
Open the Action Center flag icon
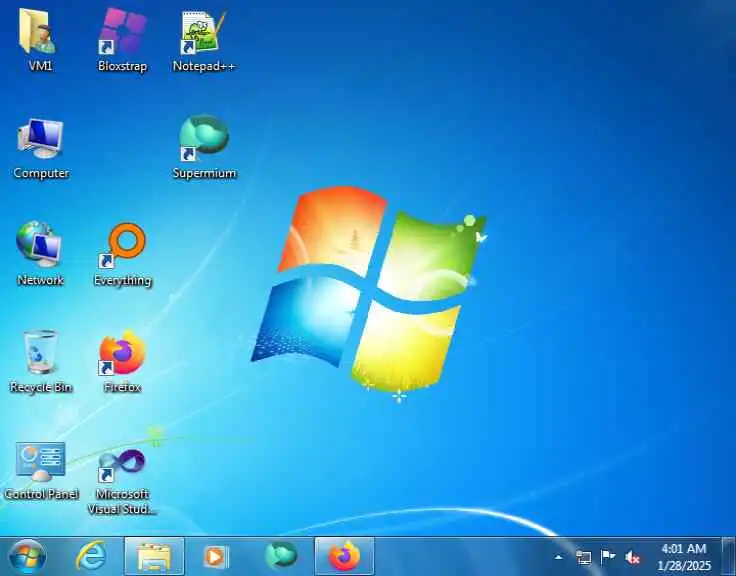click(x=608, y=557)
